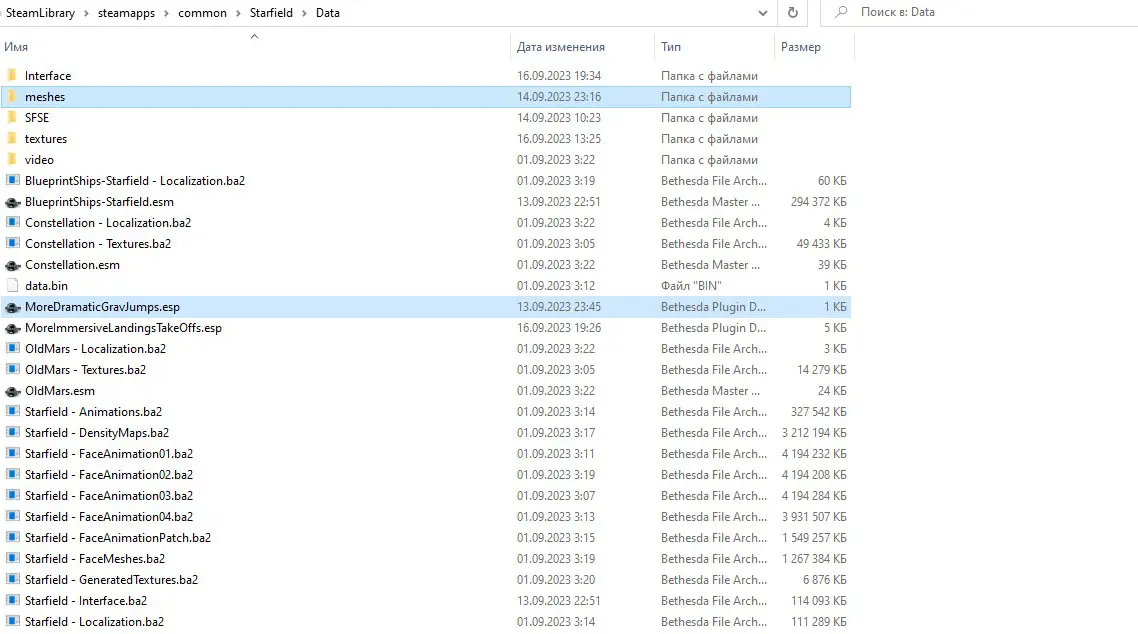Select the OldMars.esm file name
The image size is (1138, 634).
[x=60, y=391]
